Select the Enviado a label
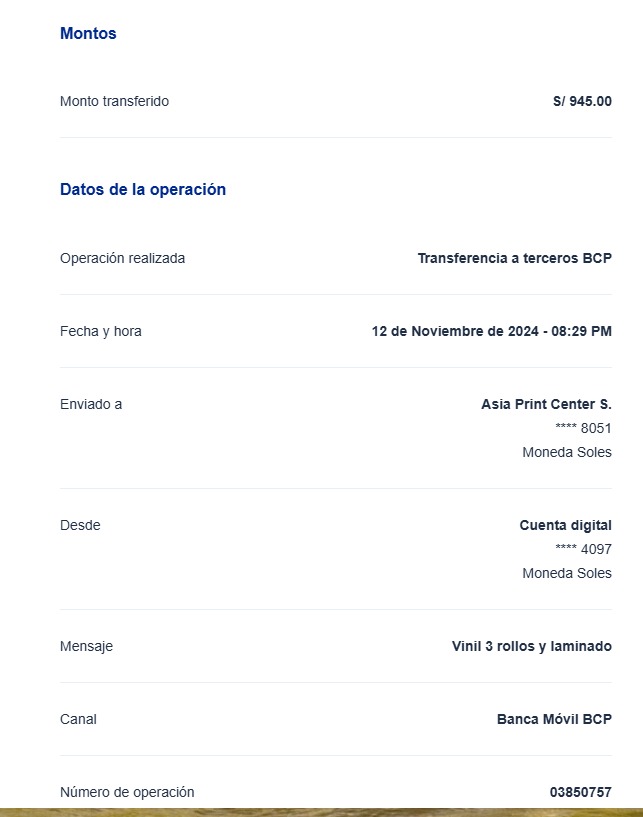The width and height of the screenshot is (643, 817). (x=91, y=404)
